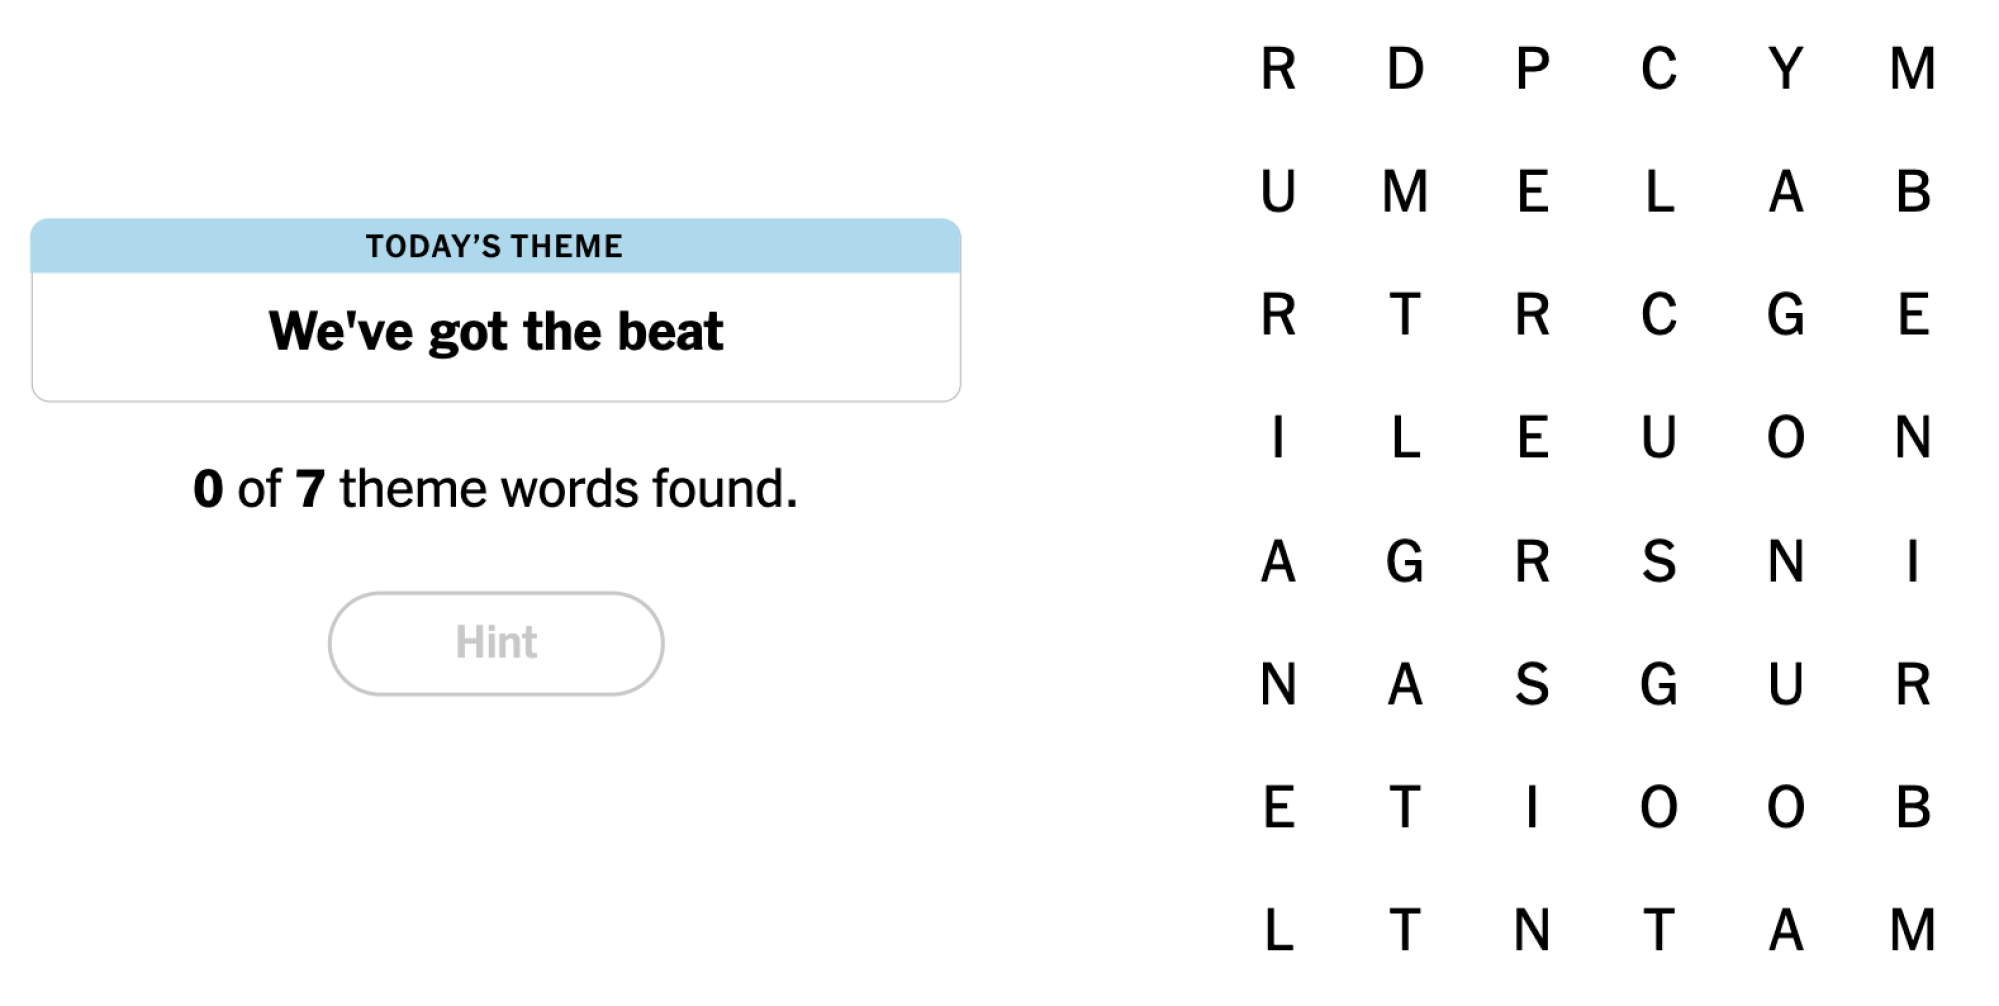
Task: Select the letter P in the grid
Action: (x=1532, y=69)
